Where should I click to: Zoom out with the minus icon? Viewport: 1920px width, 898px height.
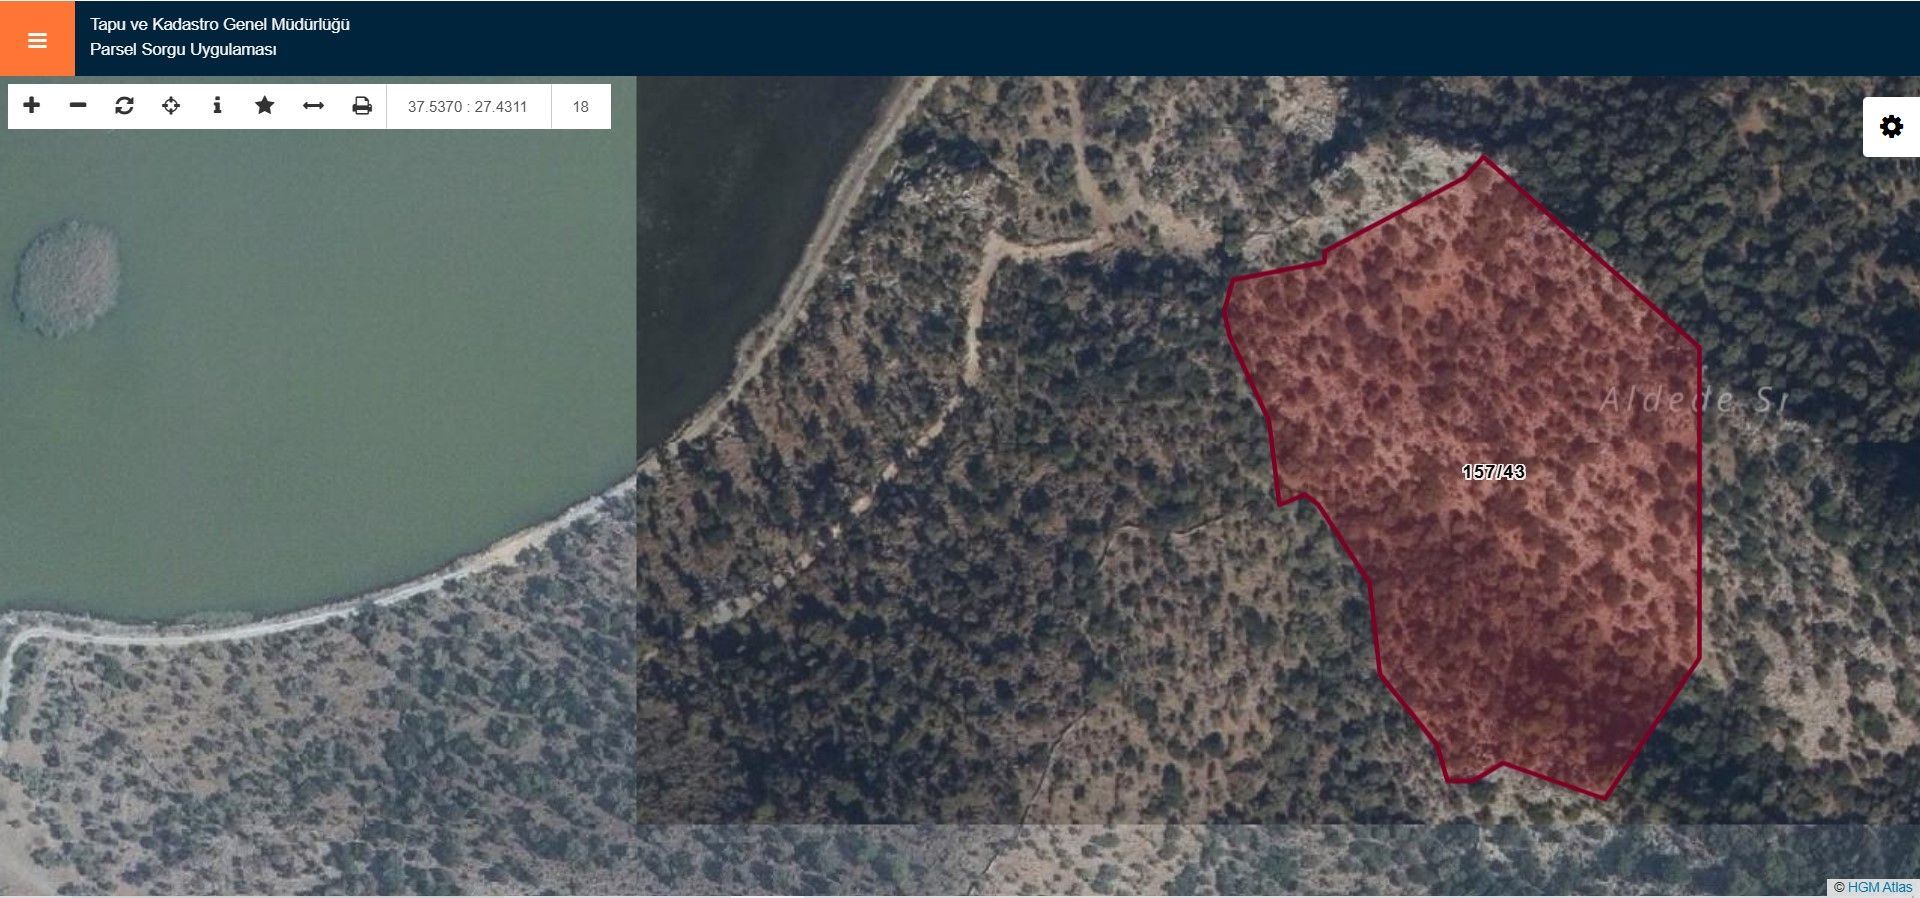(78, 105)
